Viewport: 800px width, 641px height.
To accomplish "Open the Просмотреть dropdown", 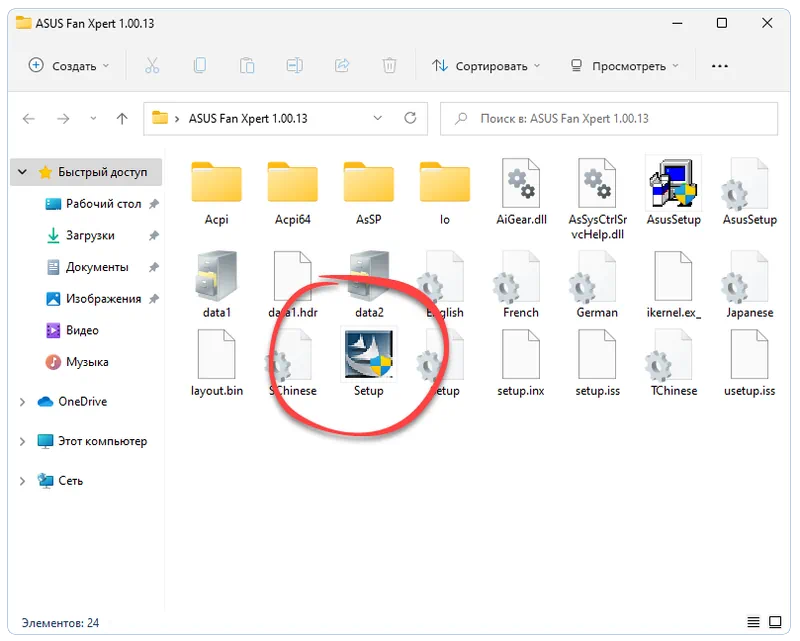I will point(624,66).
